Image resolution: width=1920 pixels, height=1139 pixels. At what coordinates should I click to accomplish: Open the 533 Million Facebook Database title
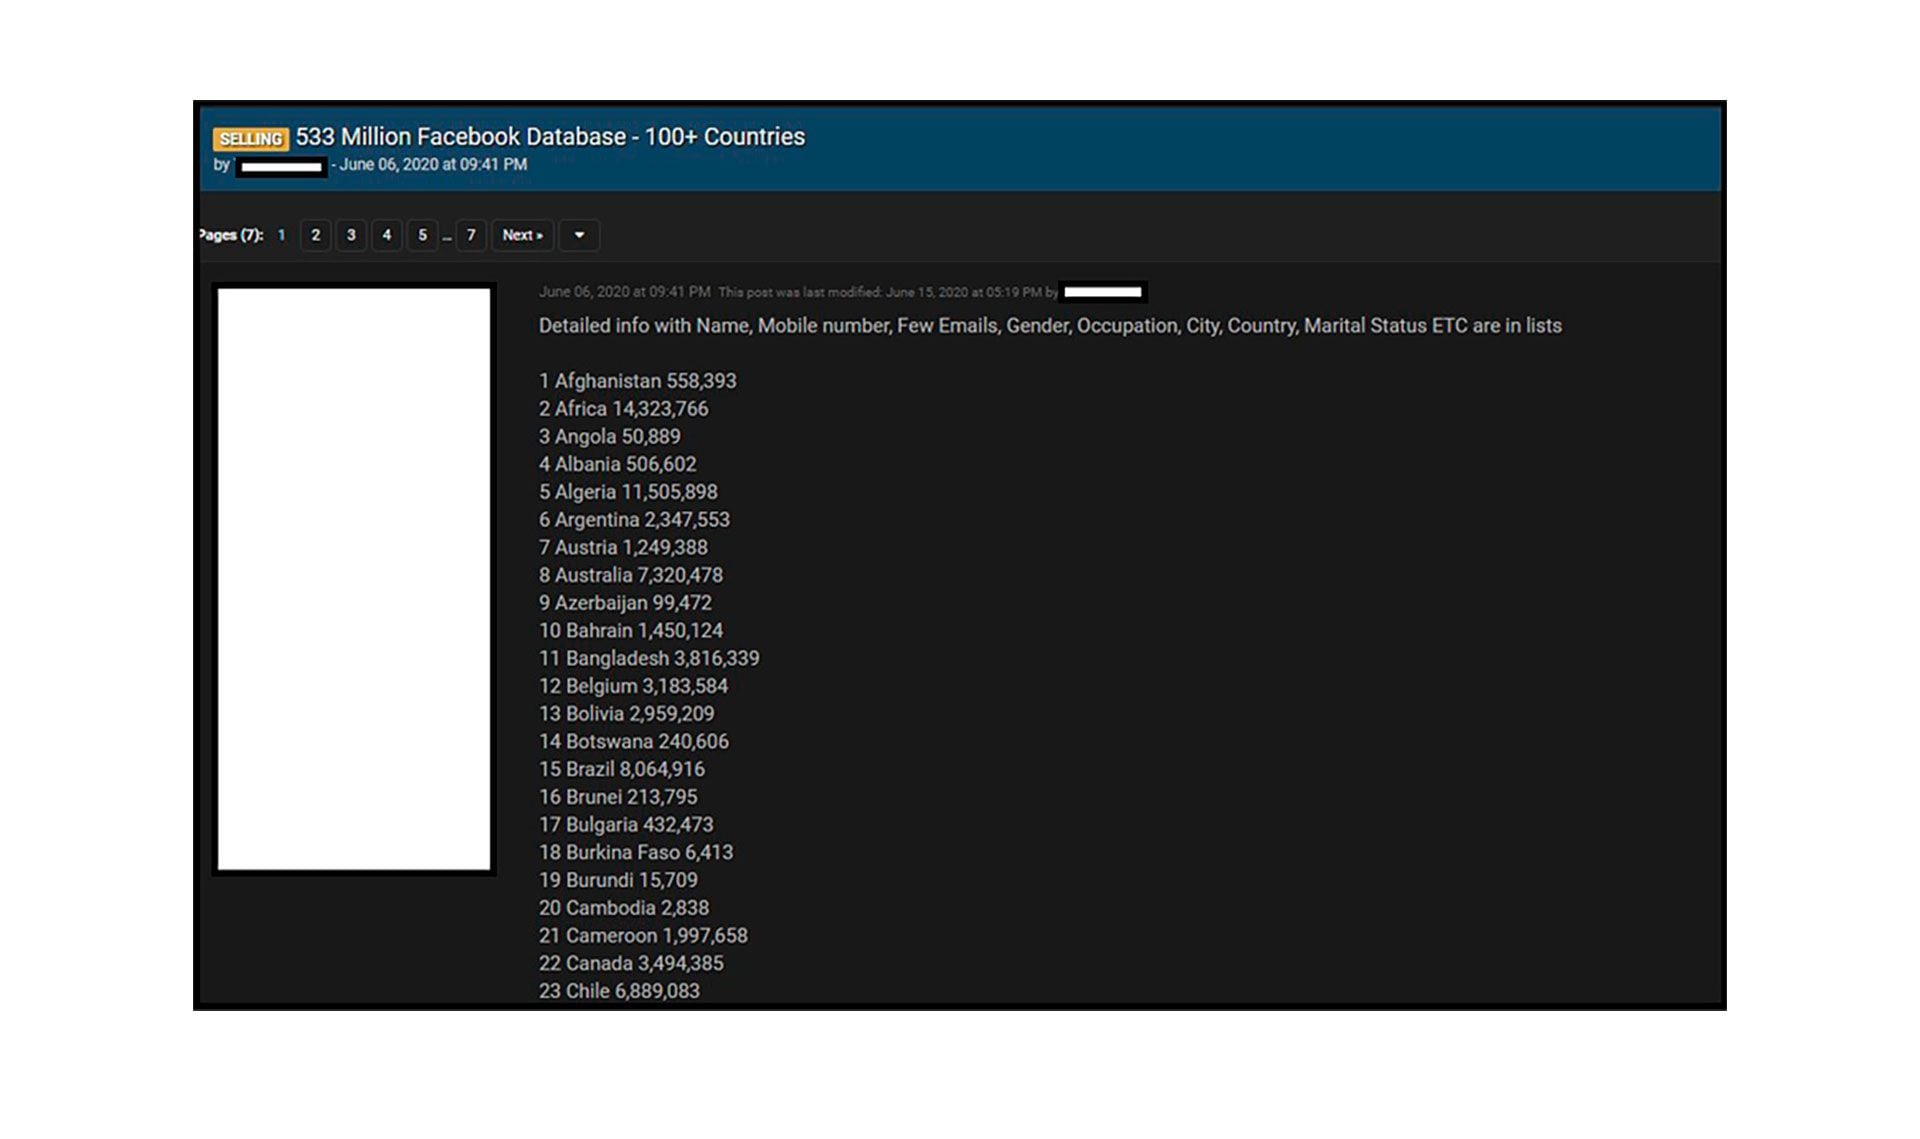[550, 136]
